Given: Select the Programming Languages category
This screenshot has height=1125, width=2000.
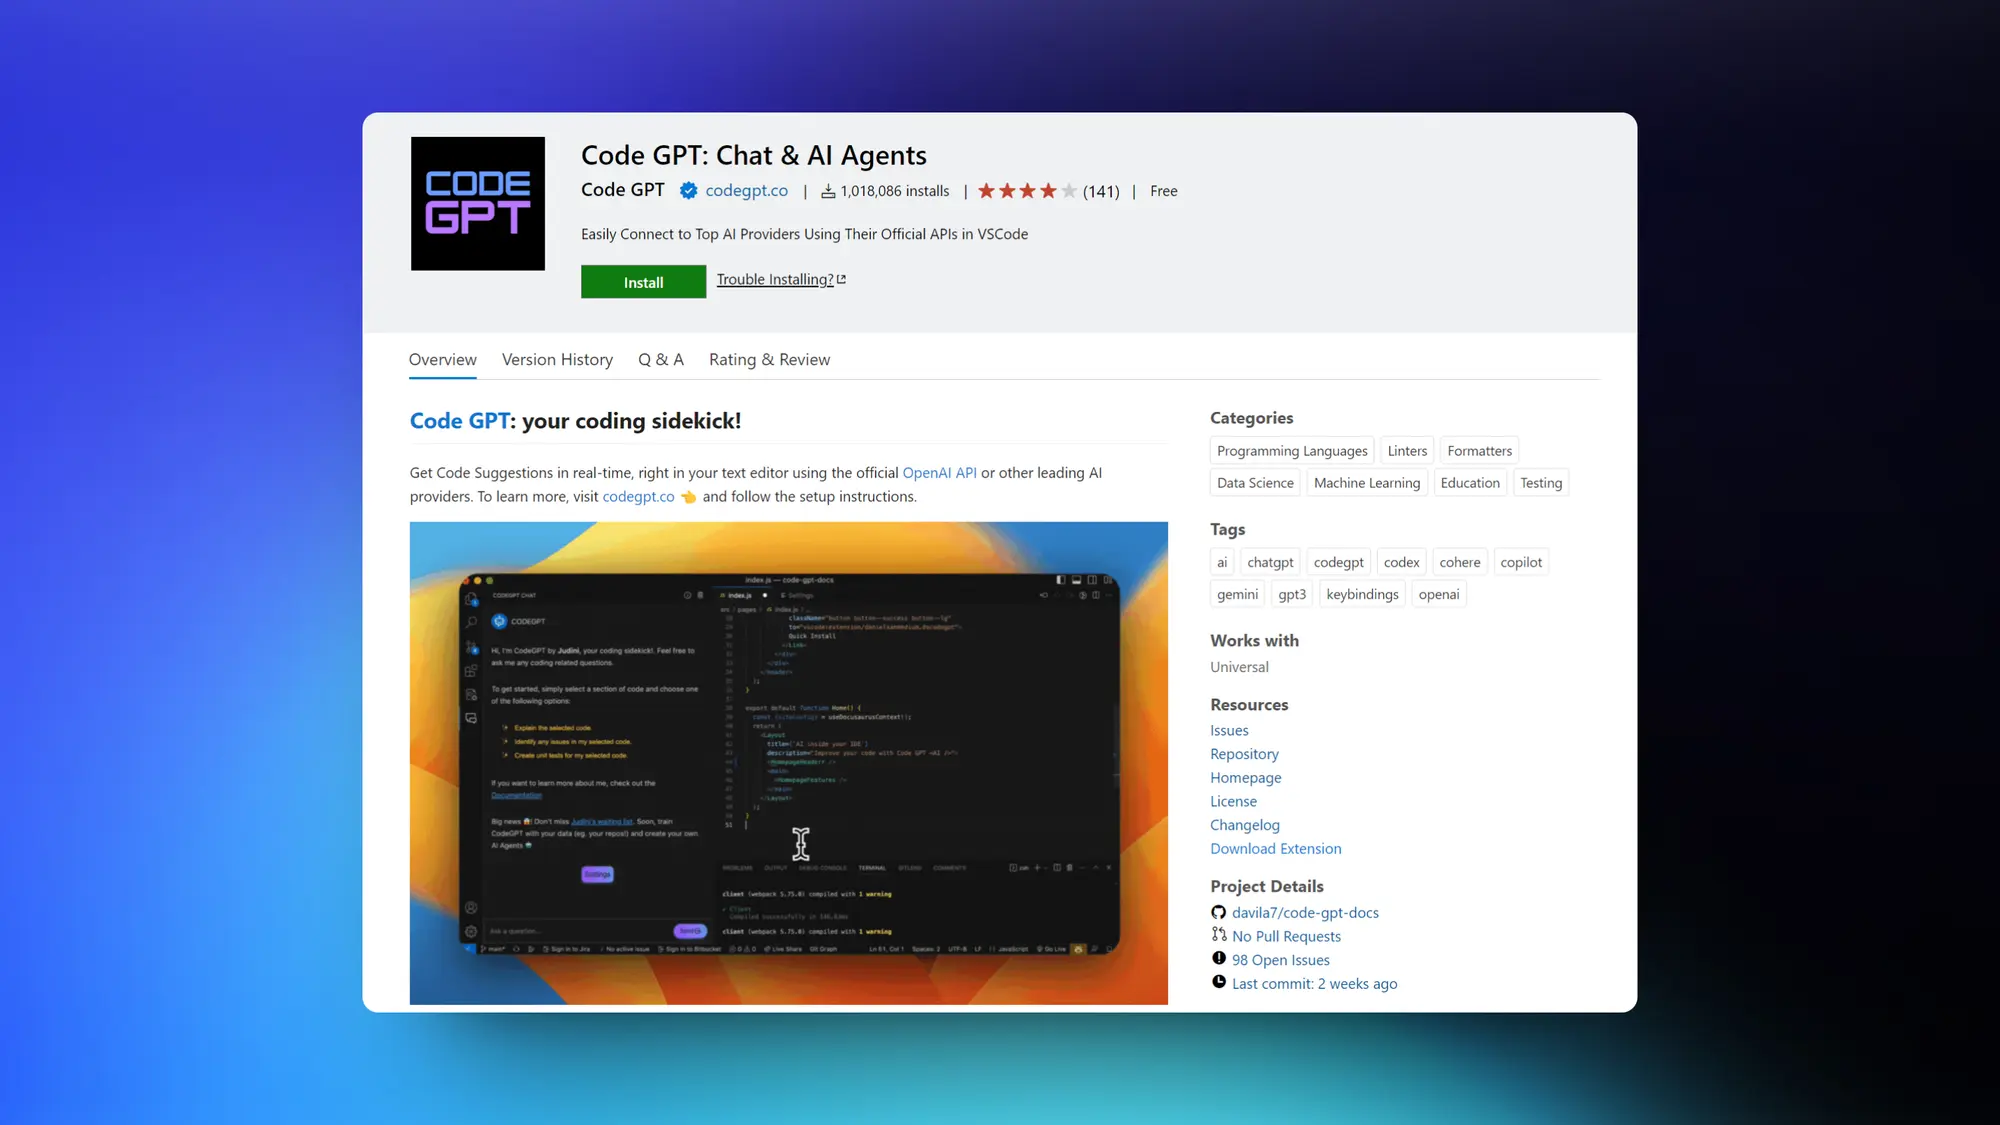Looking at the screenshot, I should [x=1292, y=451].
